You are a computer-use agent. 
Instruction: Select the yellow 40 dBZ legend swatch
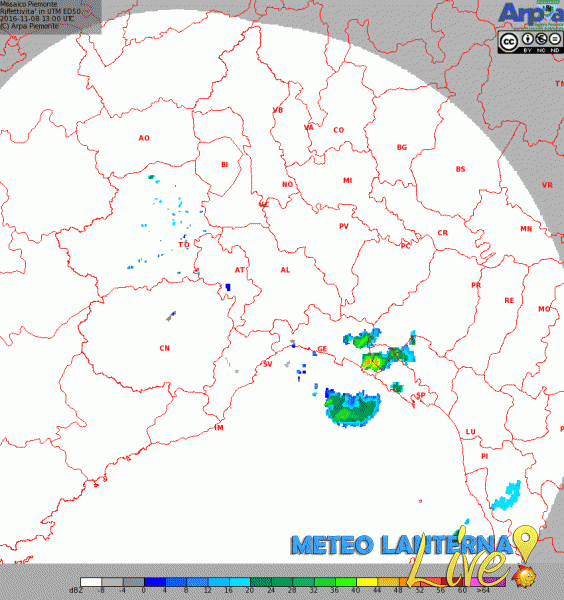point(367,582)
